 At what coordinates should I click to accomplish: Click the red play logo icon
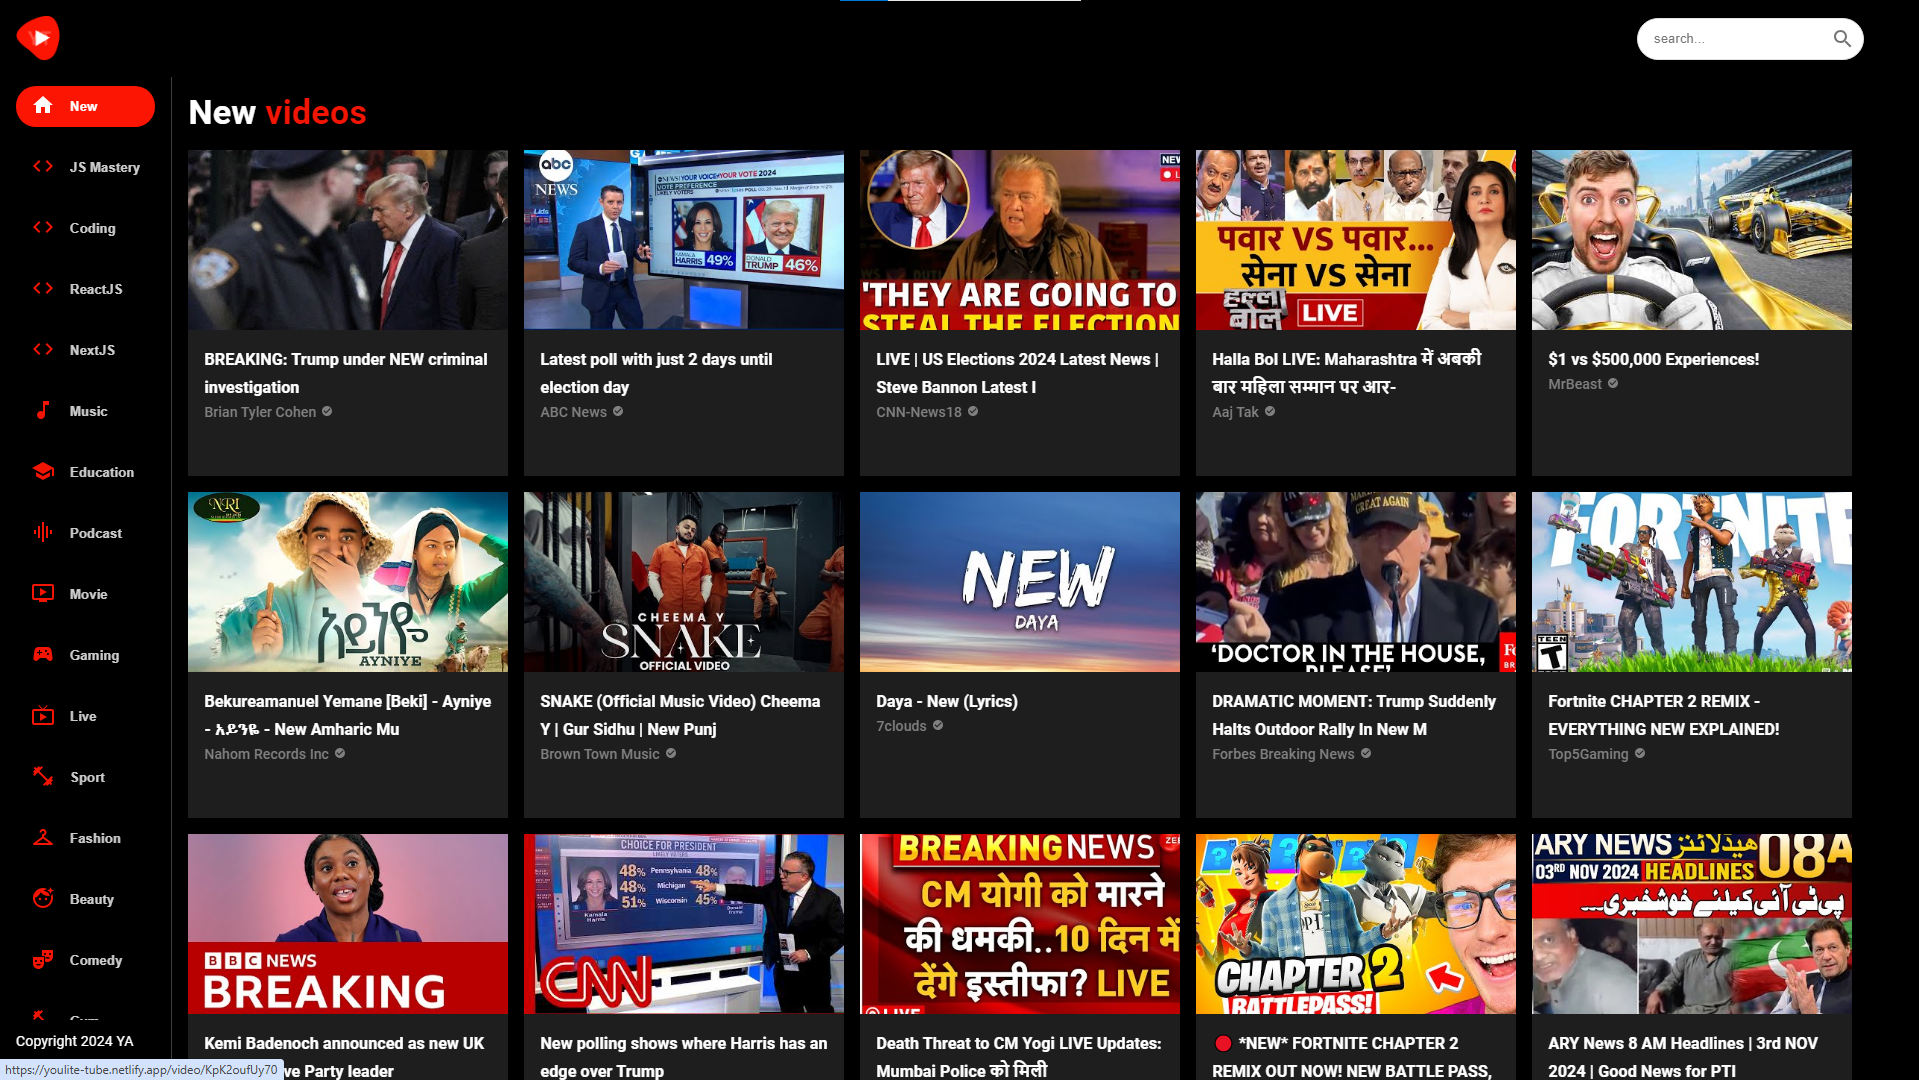pyautogui.click(x=38, y=38)
